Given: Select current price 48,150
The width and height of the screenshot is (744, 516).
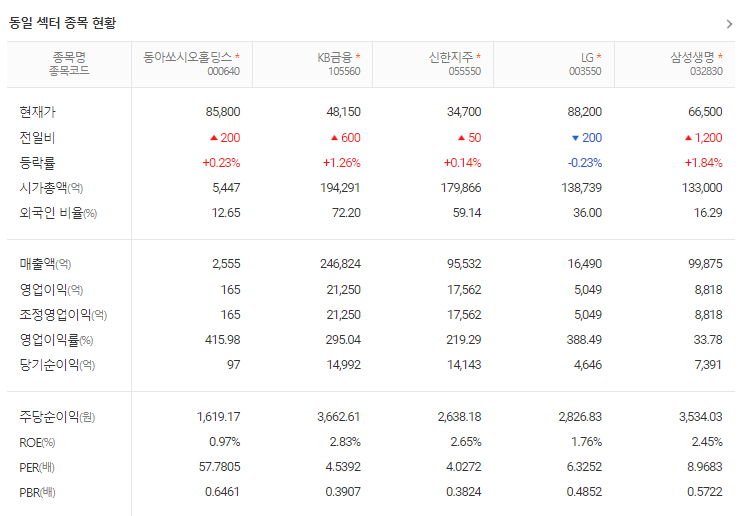Looking at the screenshot, I should [344, 112].
